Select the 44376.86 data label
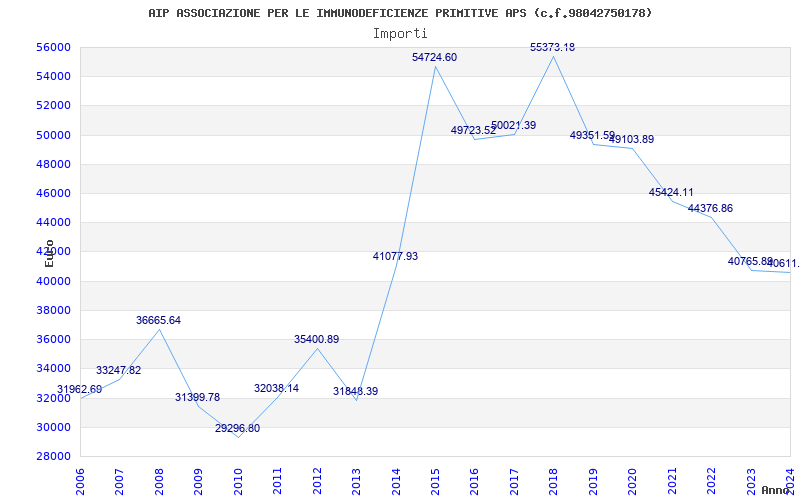Viewport: 800px width, 500px height. [x=710, y=209]
